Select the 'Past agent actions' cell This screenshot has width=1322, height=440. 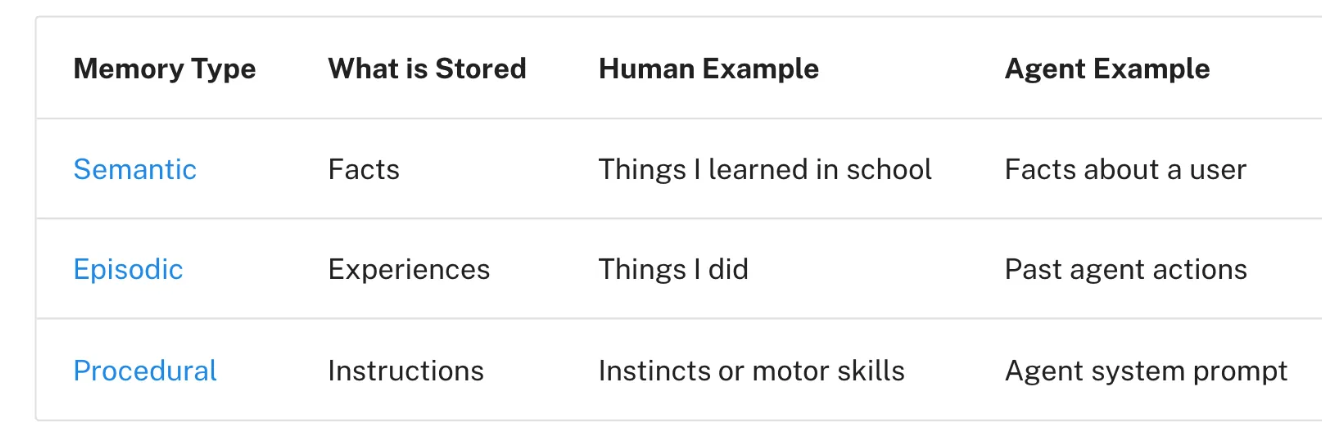[x=1126, y=269]
